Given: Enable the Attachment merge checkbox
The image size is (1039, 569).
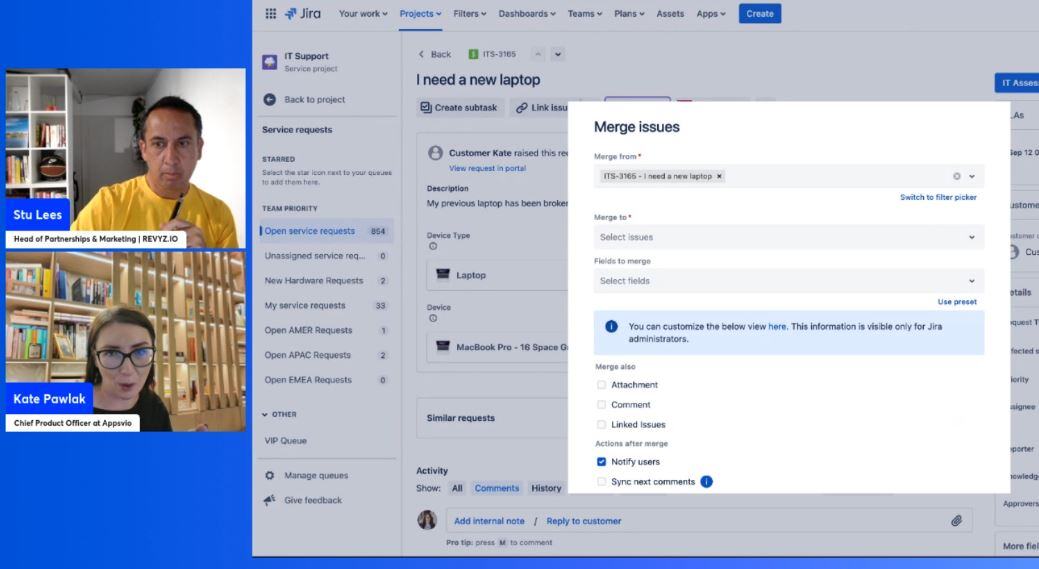Looking at the screenshot, I should click(x=601, y=385).
